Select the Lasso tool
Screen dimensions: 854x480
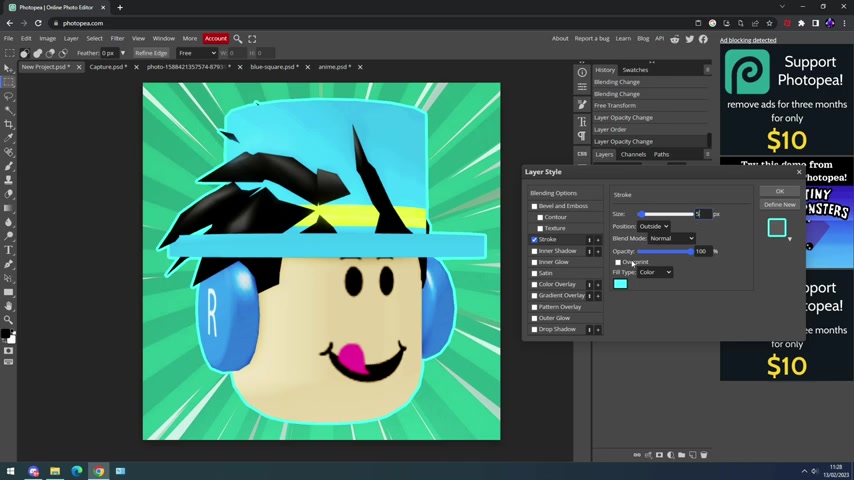[9, 96]
